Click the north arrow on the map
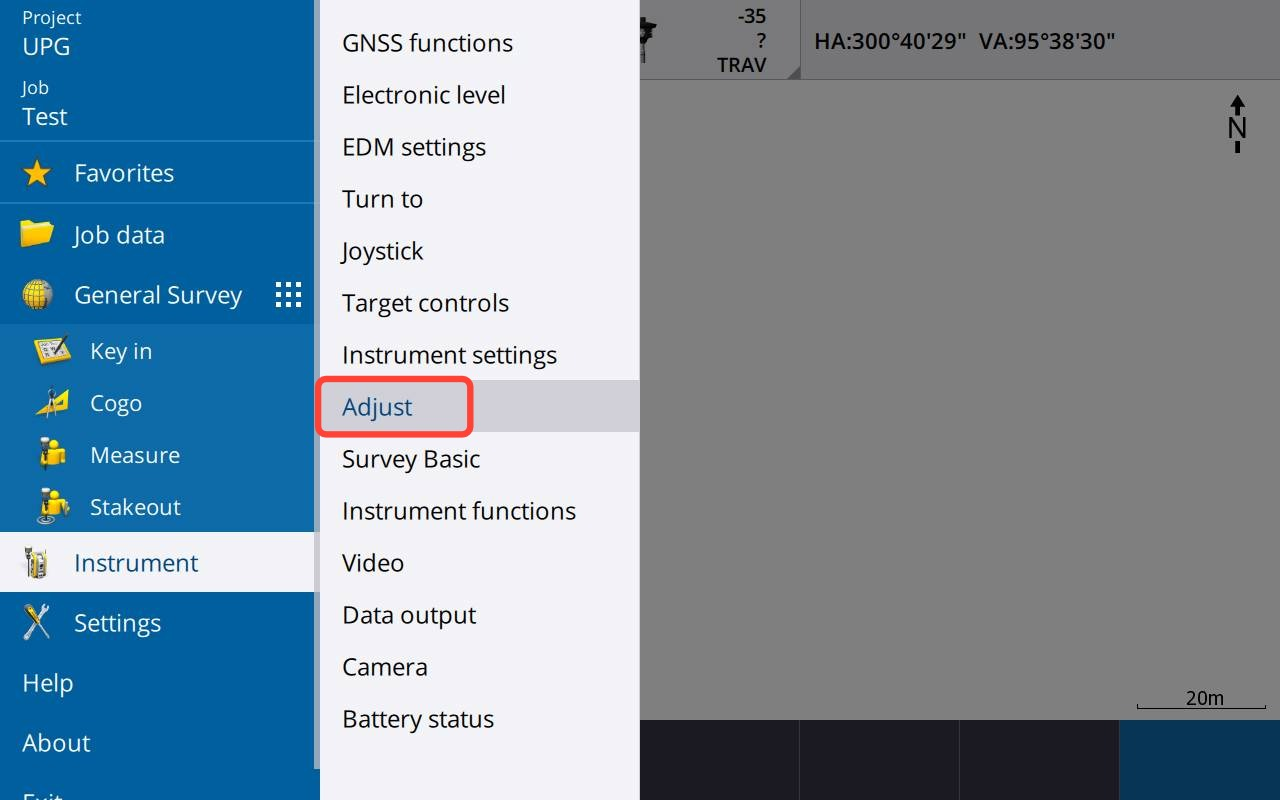 point(1237,124)
